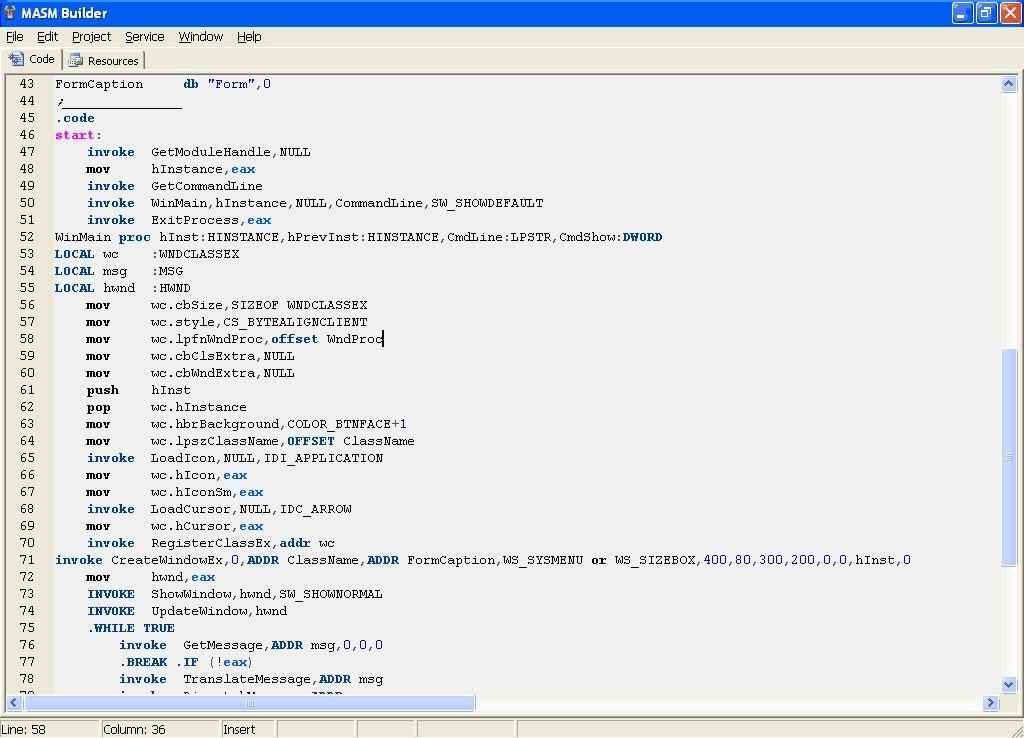Click the Resources tab icon

[76, 61]
